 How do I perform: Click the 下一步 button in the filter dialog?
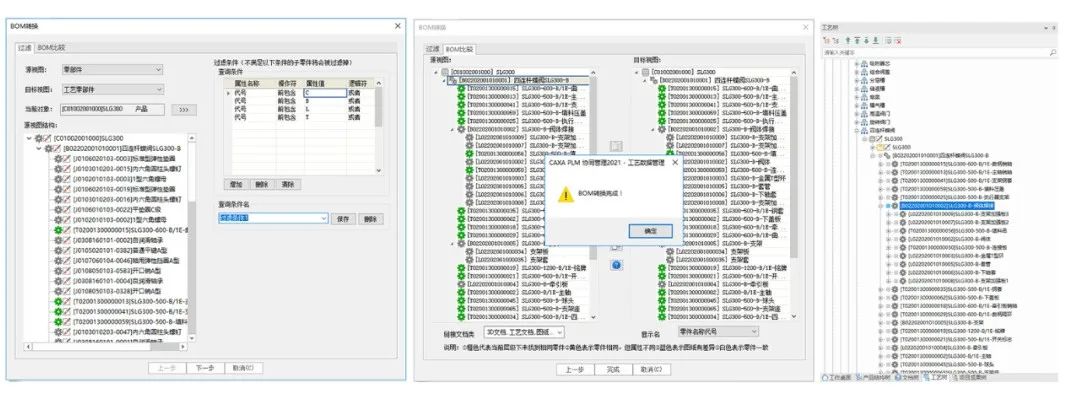[204, 368]
